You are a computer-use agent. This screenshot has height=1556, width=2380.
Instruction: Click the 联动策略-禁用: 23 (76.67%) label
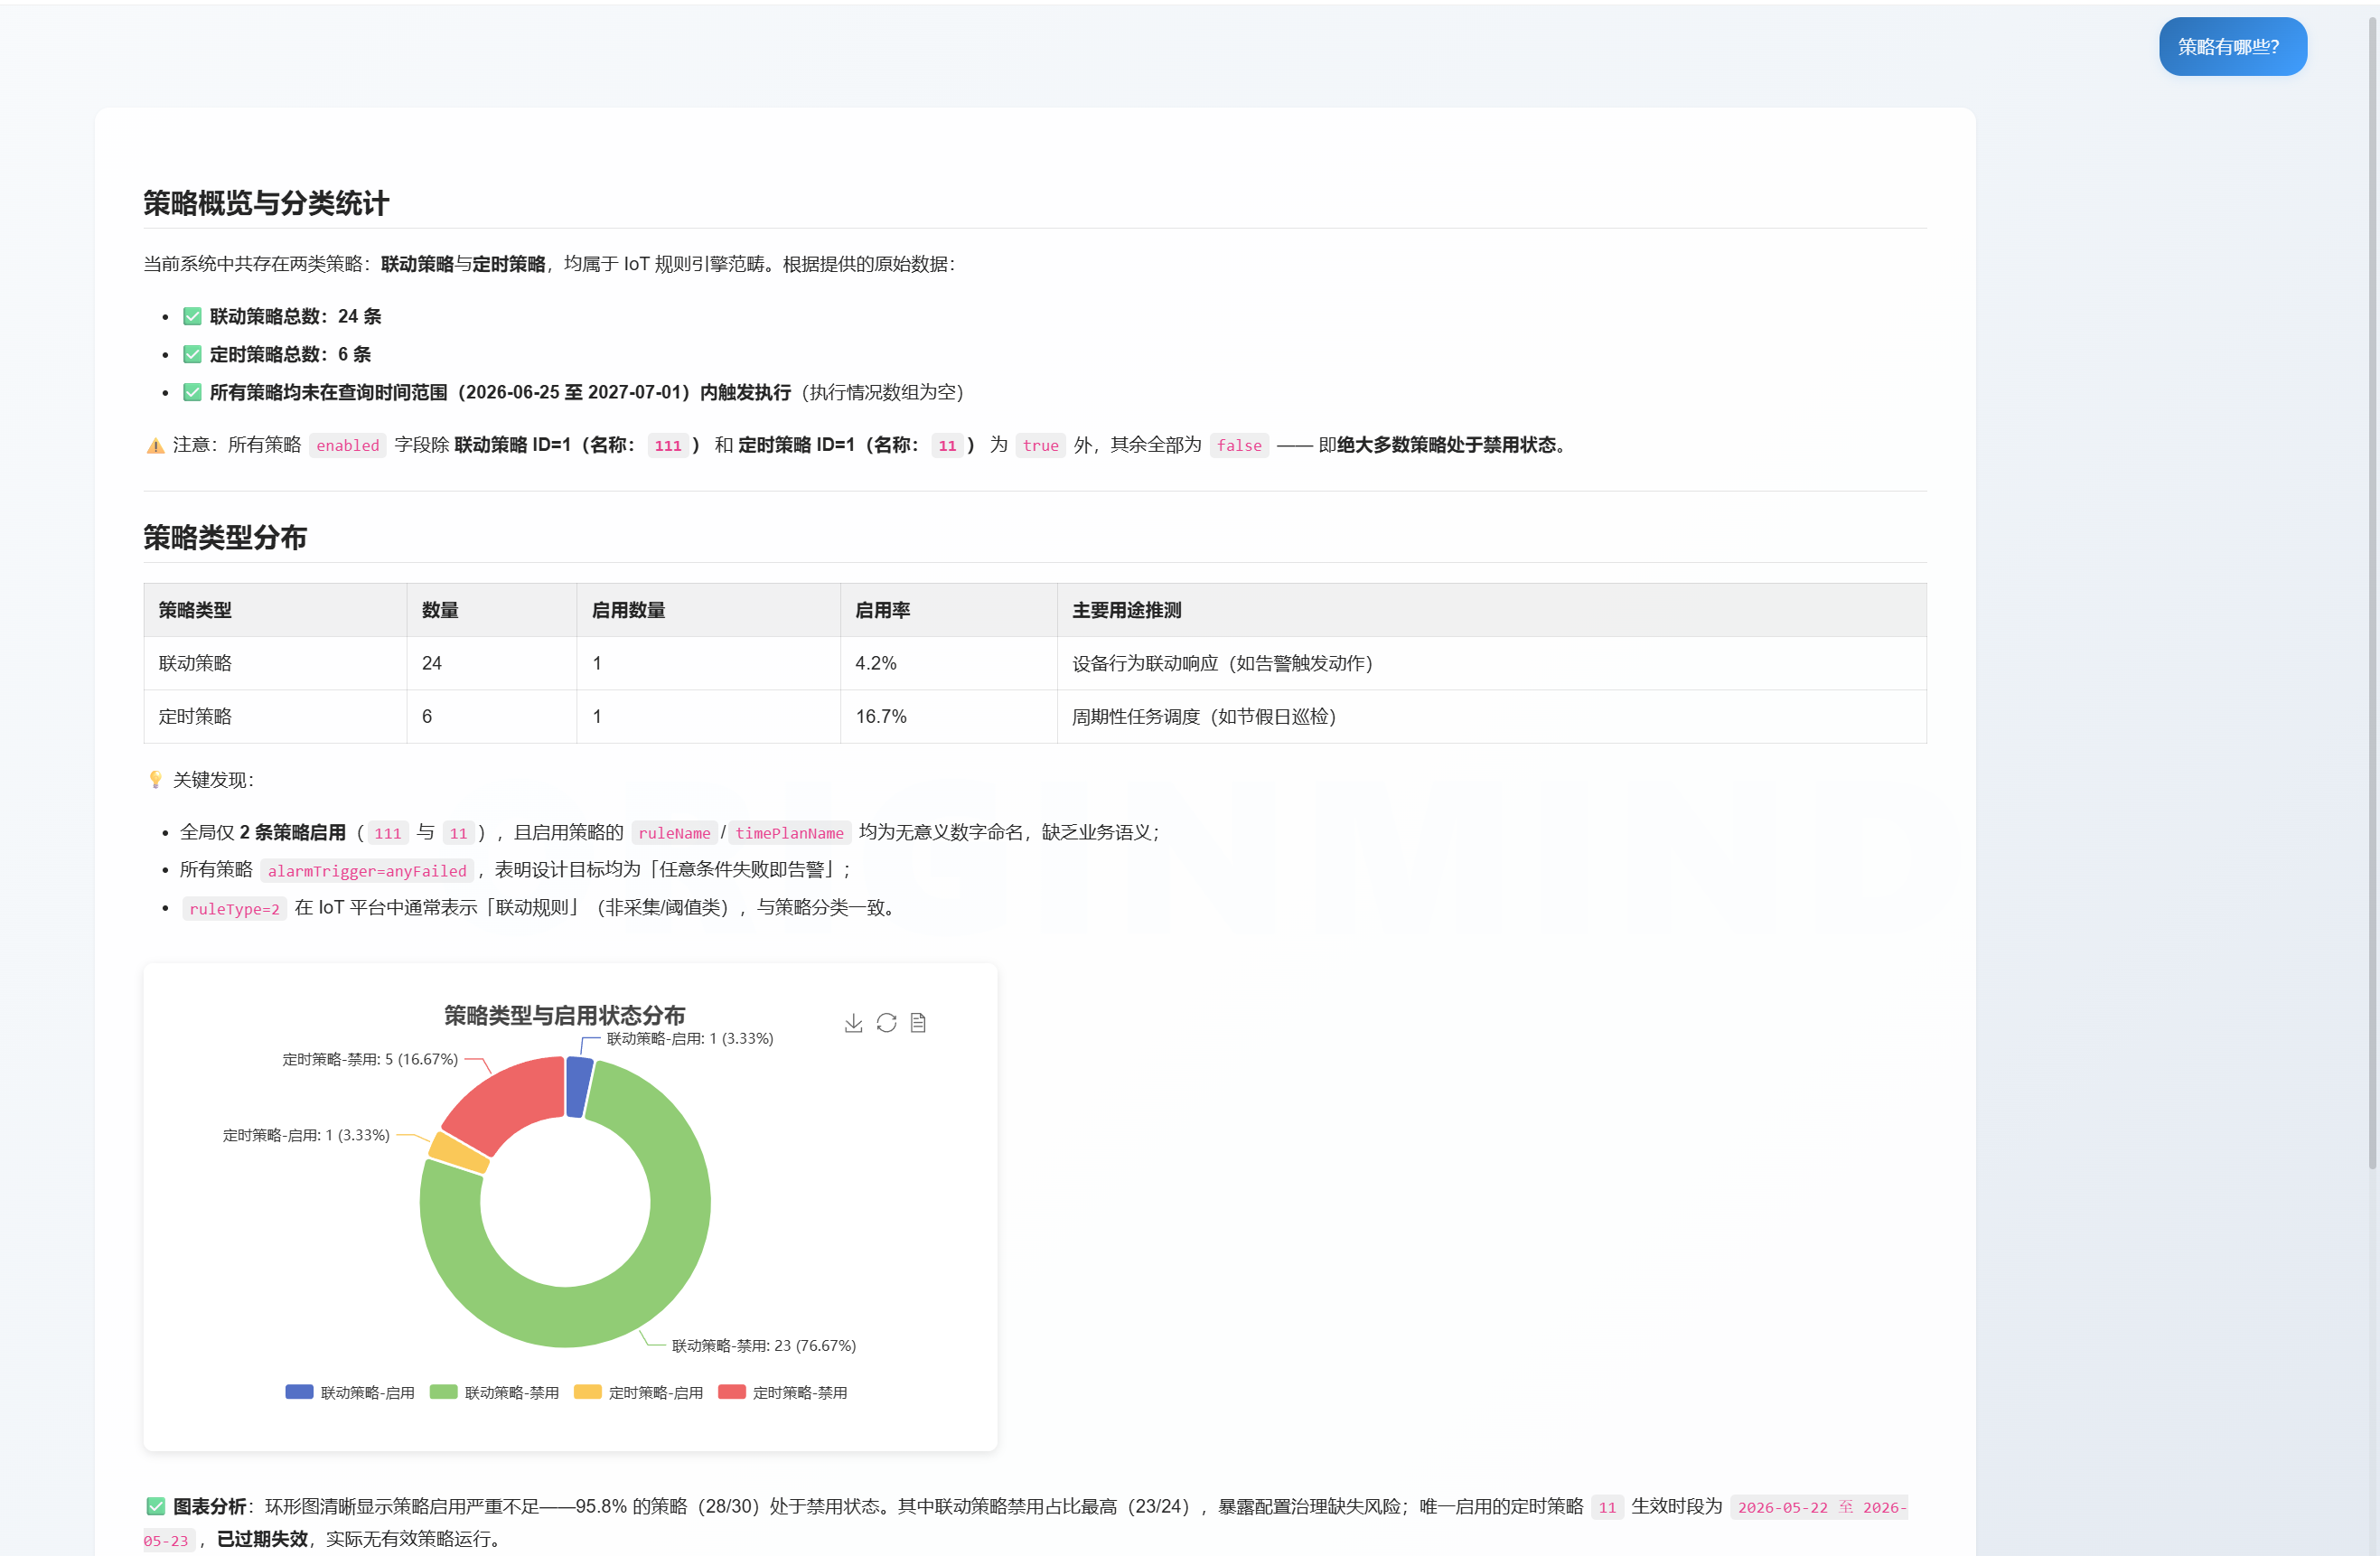pyautogui.click(x=764, y=1345)
